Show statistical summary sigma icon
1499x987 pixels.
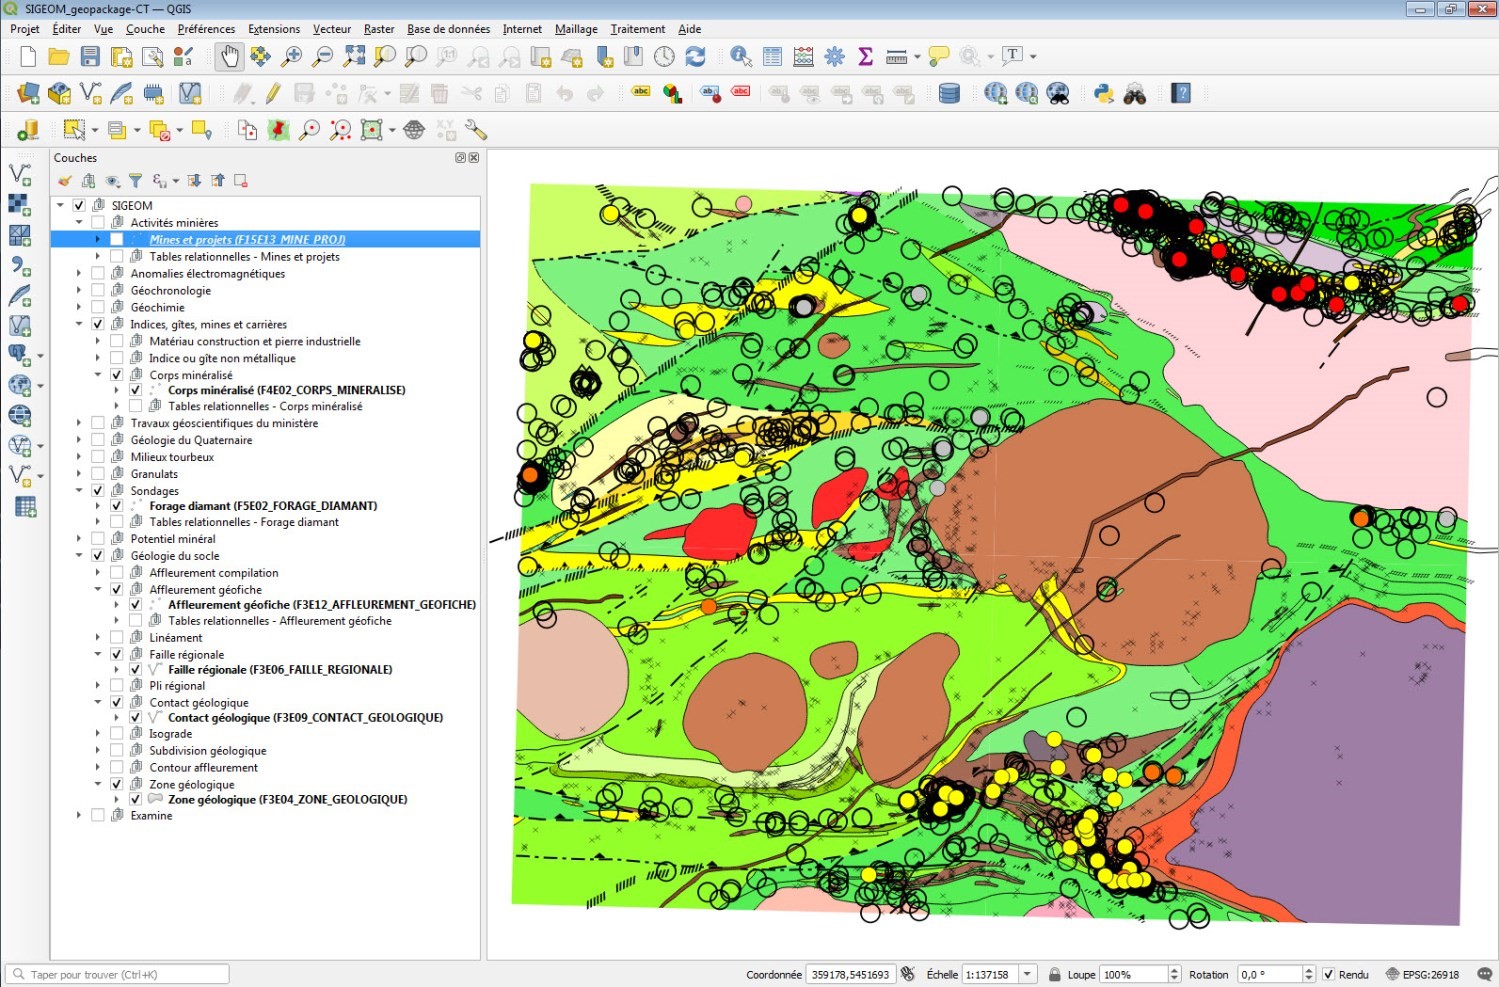866,57
